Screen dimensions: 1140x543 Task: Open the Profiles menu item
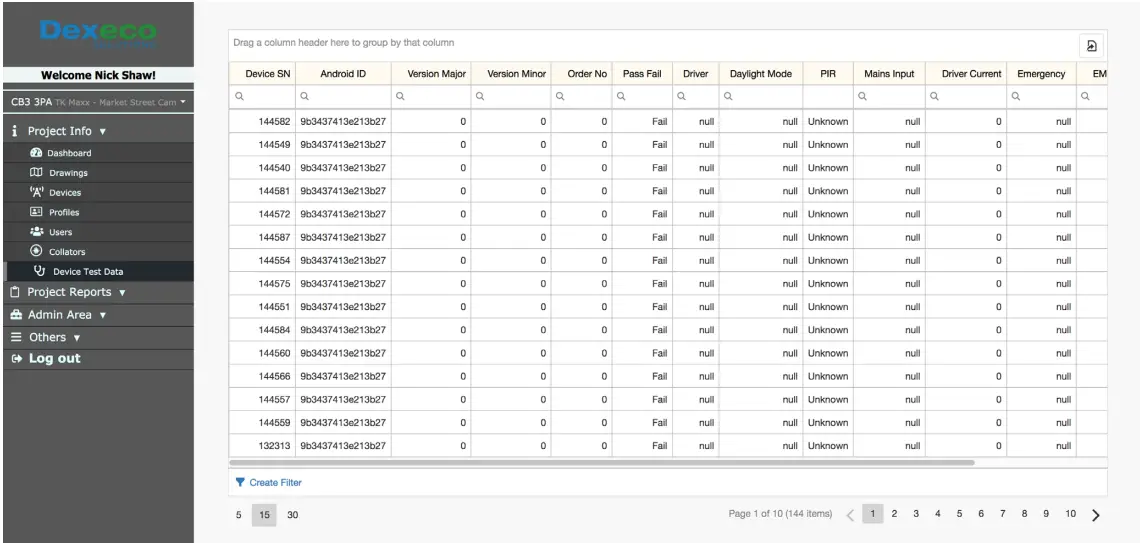(x=98, y=212)
